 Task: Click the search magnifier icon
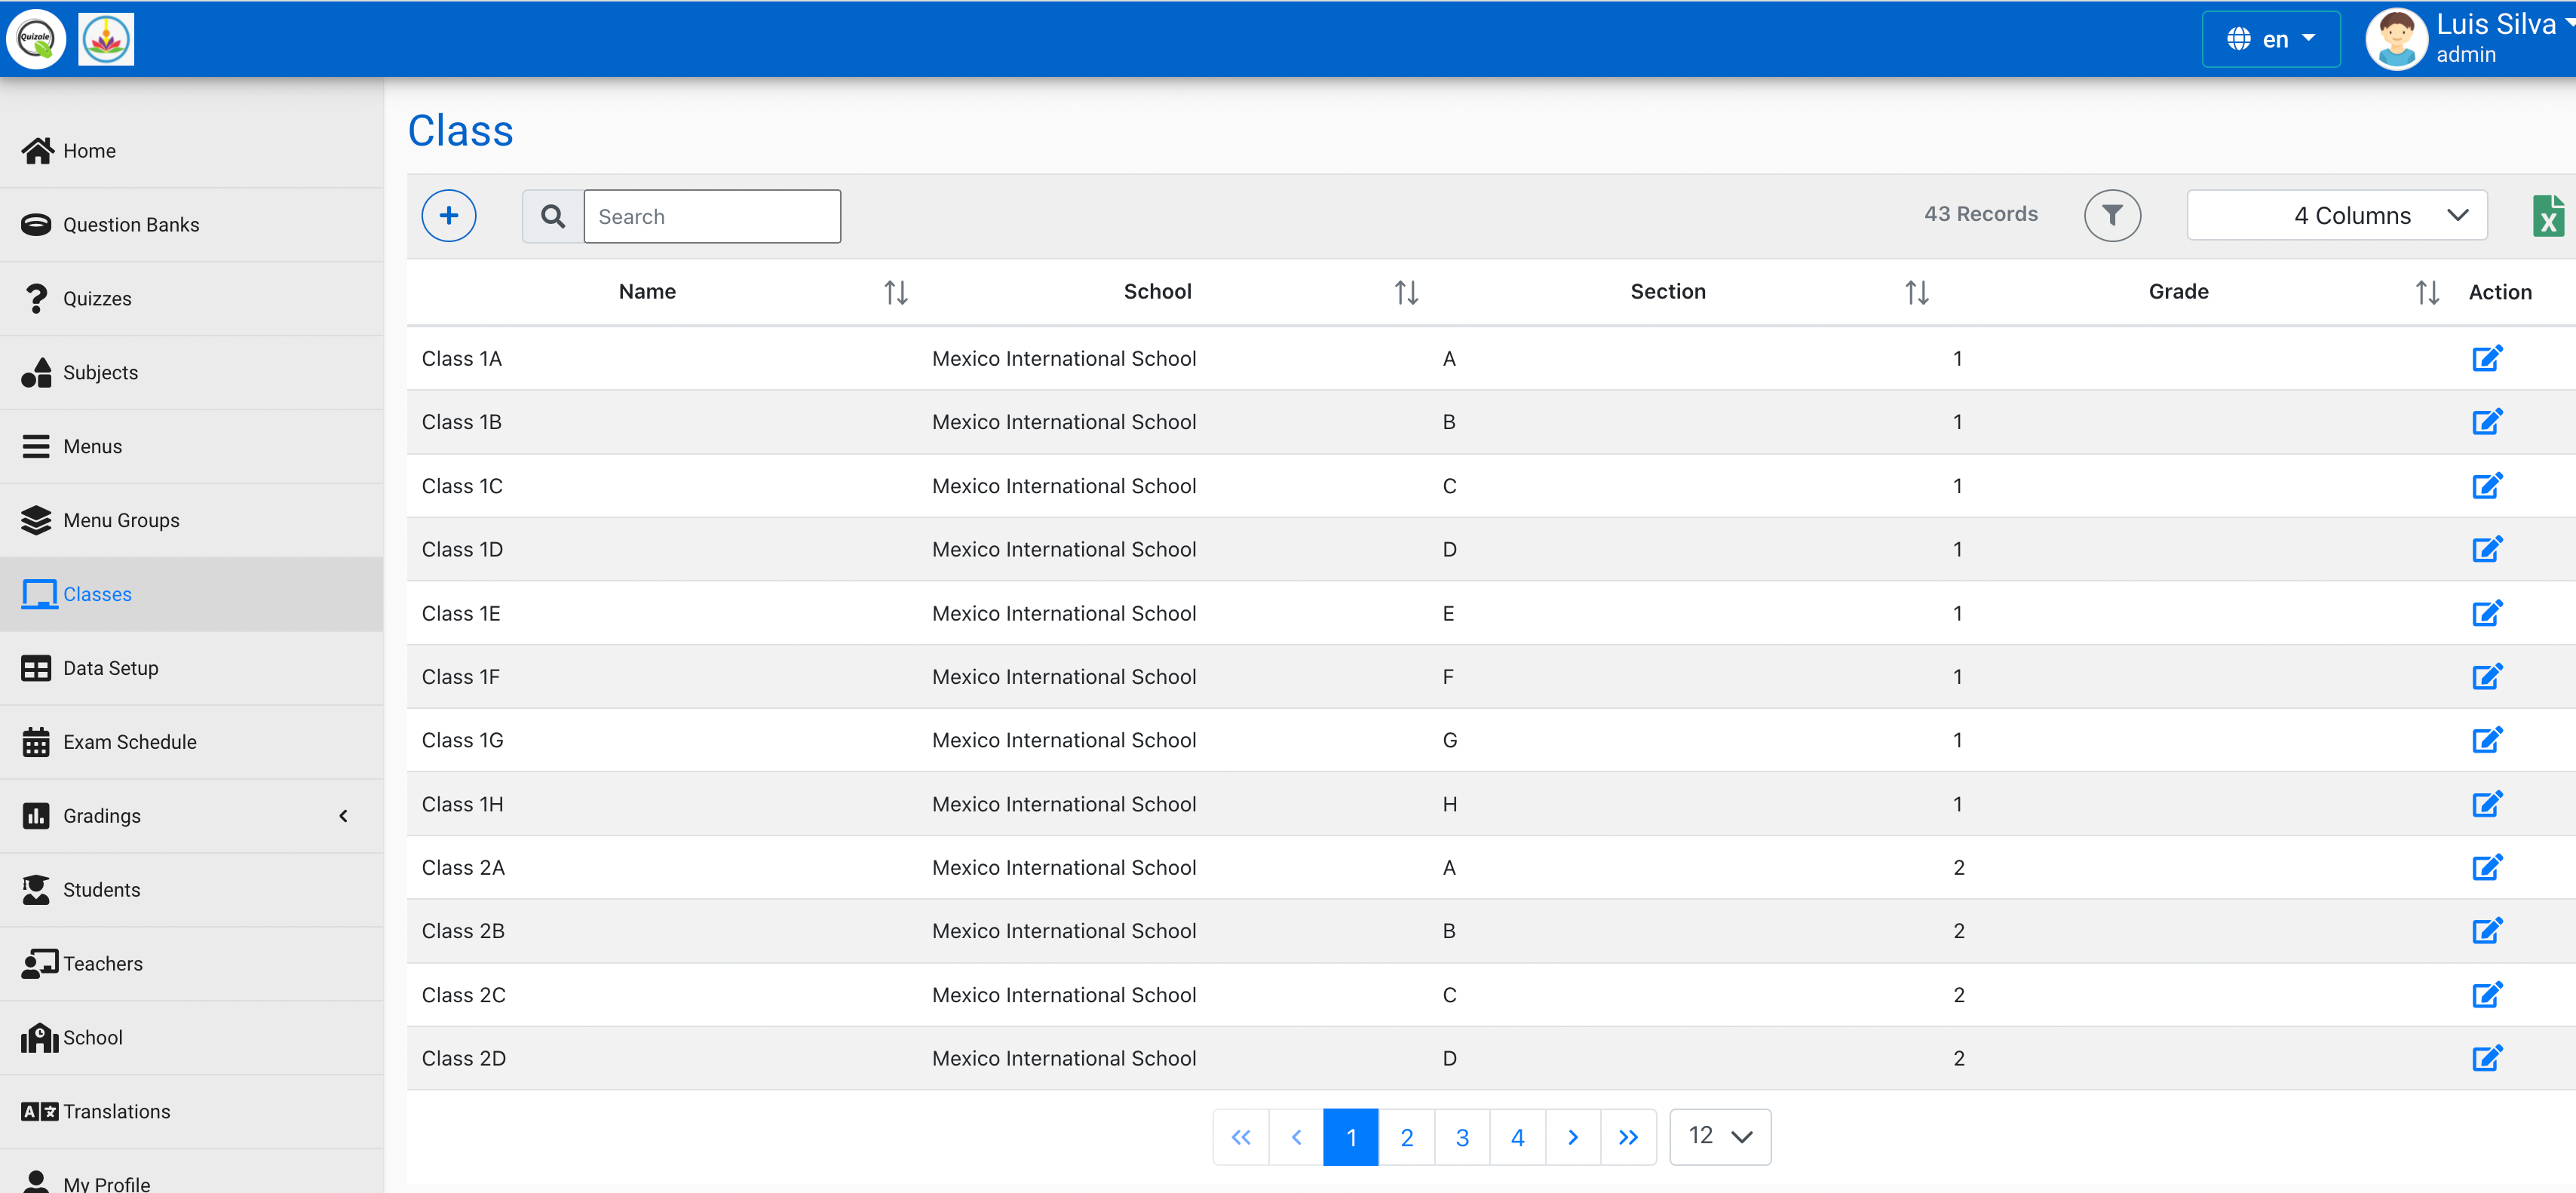point(553,216)
